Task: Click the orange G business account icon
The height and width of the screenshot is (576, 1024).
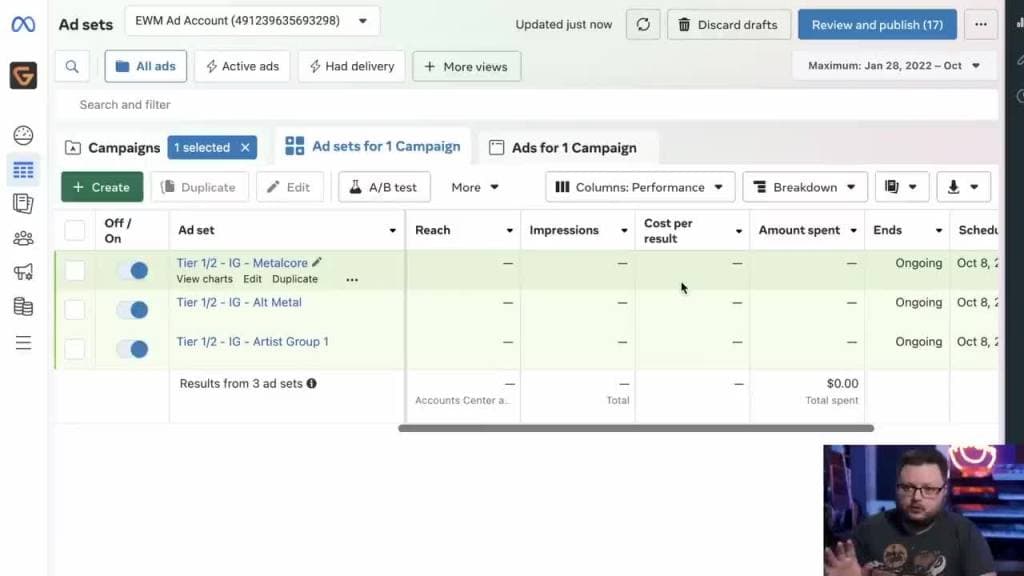Action: [23, 76]
